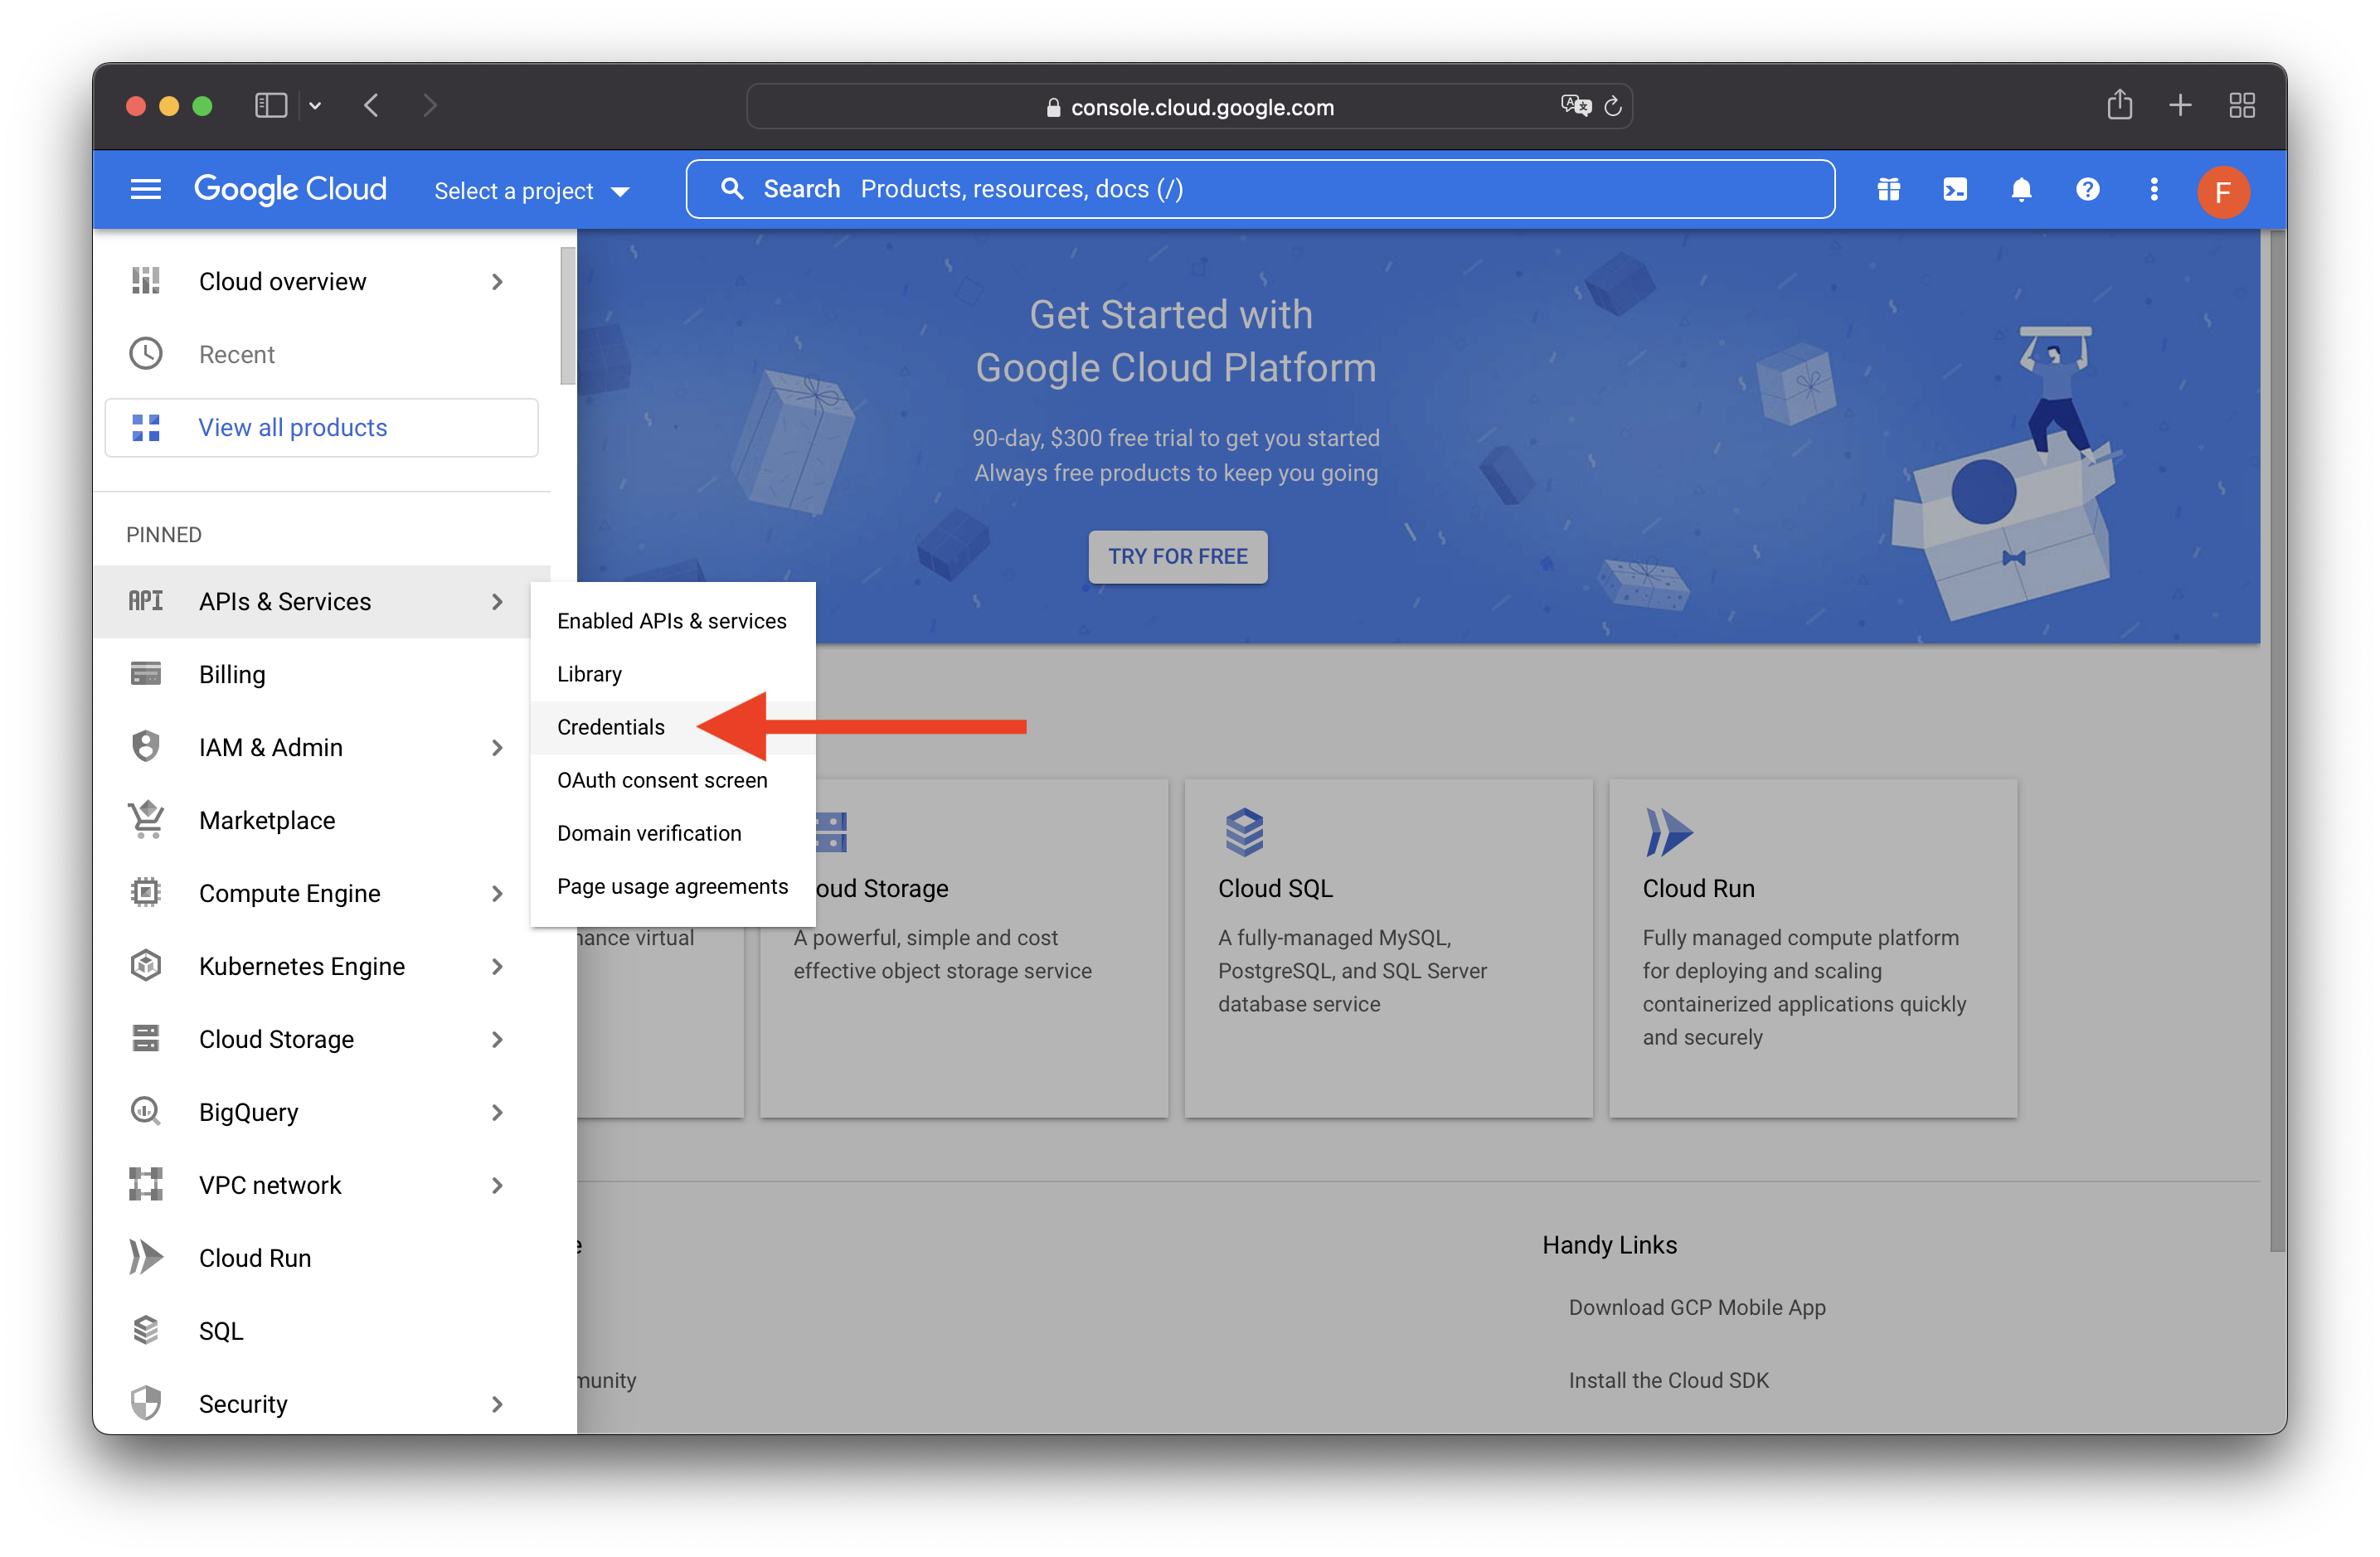Open the hamburger navigation menu

click(146, 190)
